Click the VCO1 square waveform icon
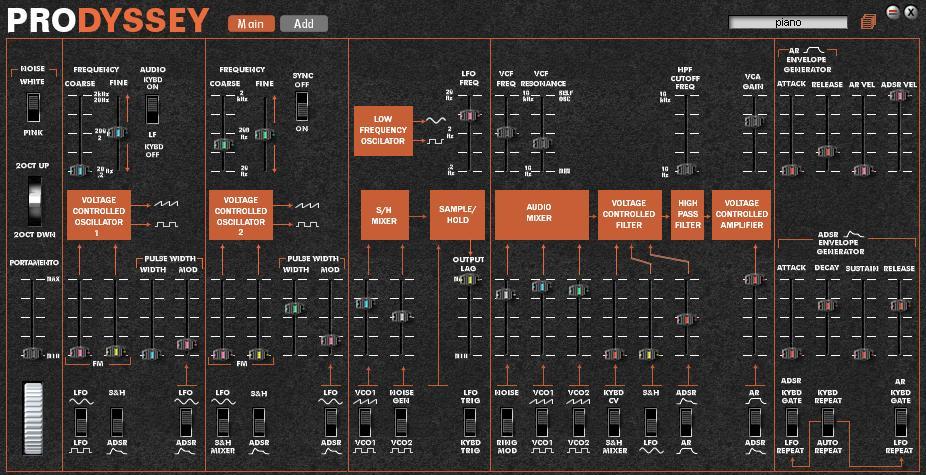 [166, 225]
